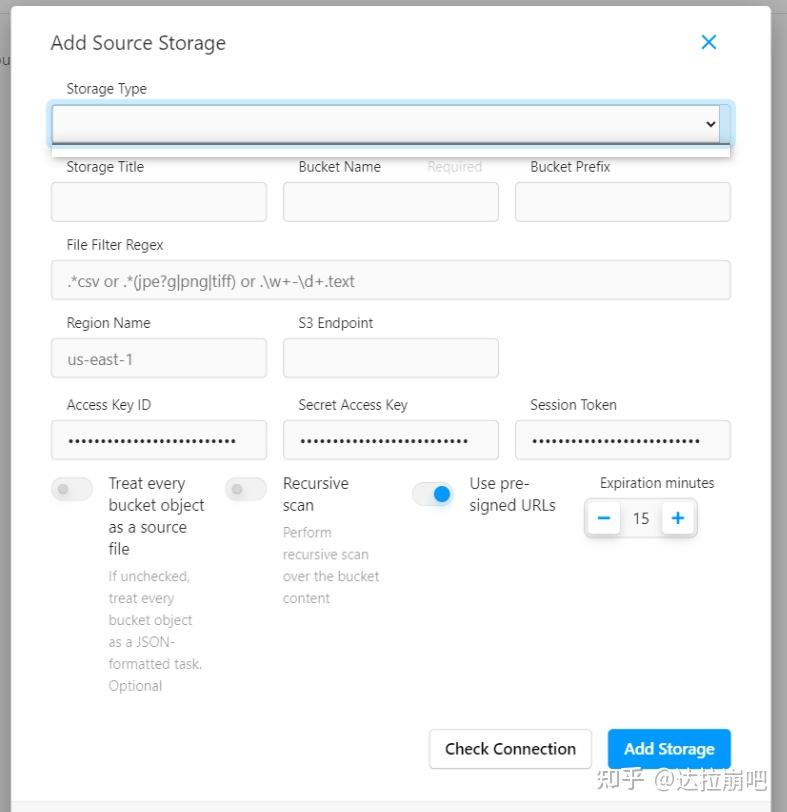Image resolution: width=787 pixels, height=812 pixels.
Task: Click the Session Token field
Action: [623, 440]
